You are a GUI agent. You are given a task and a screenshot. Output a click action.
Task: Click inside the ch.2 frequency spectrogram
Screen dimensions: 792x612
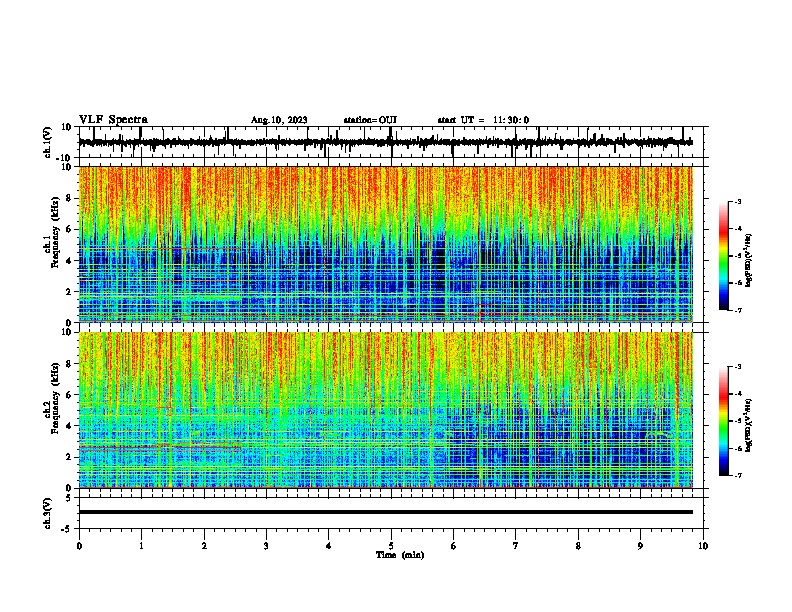[x=386, y=410]
